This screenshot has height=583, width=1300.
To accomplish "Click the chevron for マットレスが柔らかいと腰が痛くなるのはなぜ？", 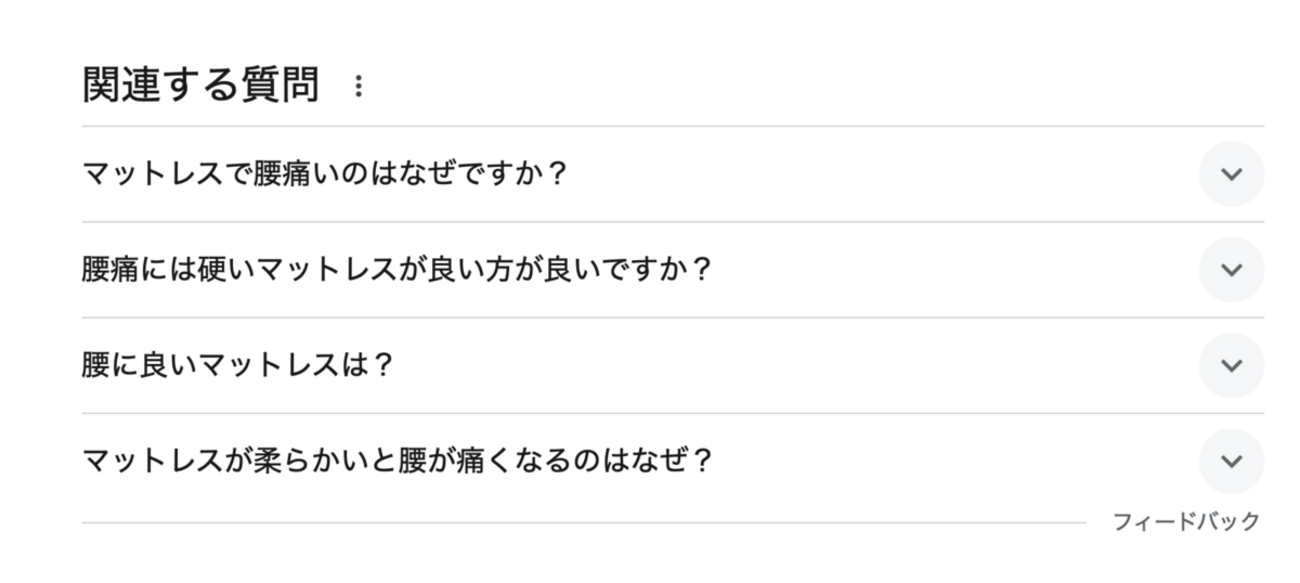I will pos(1231,461).
